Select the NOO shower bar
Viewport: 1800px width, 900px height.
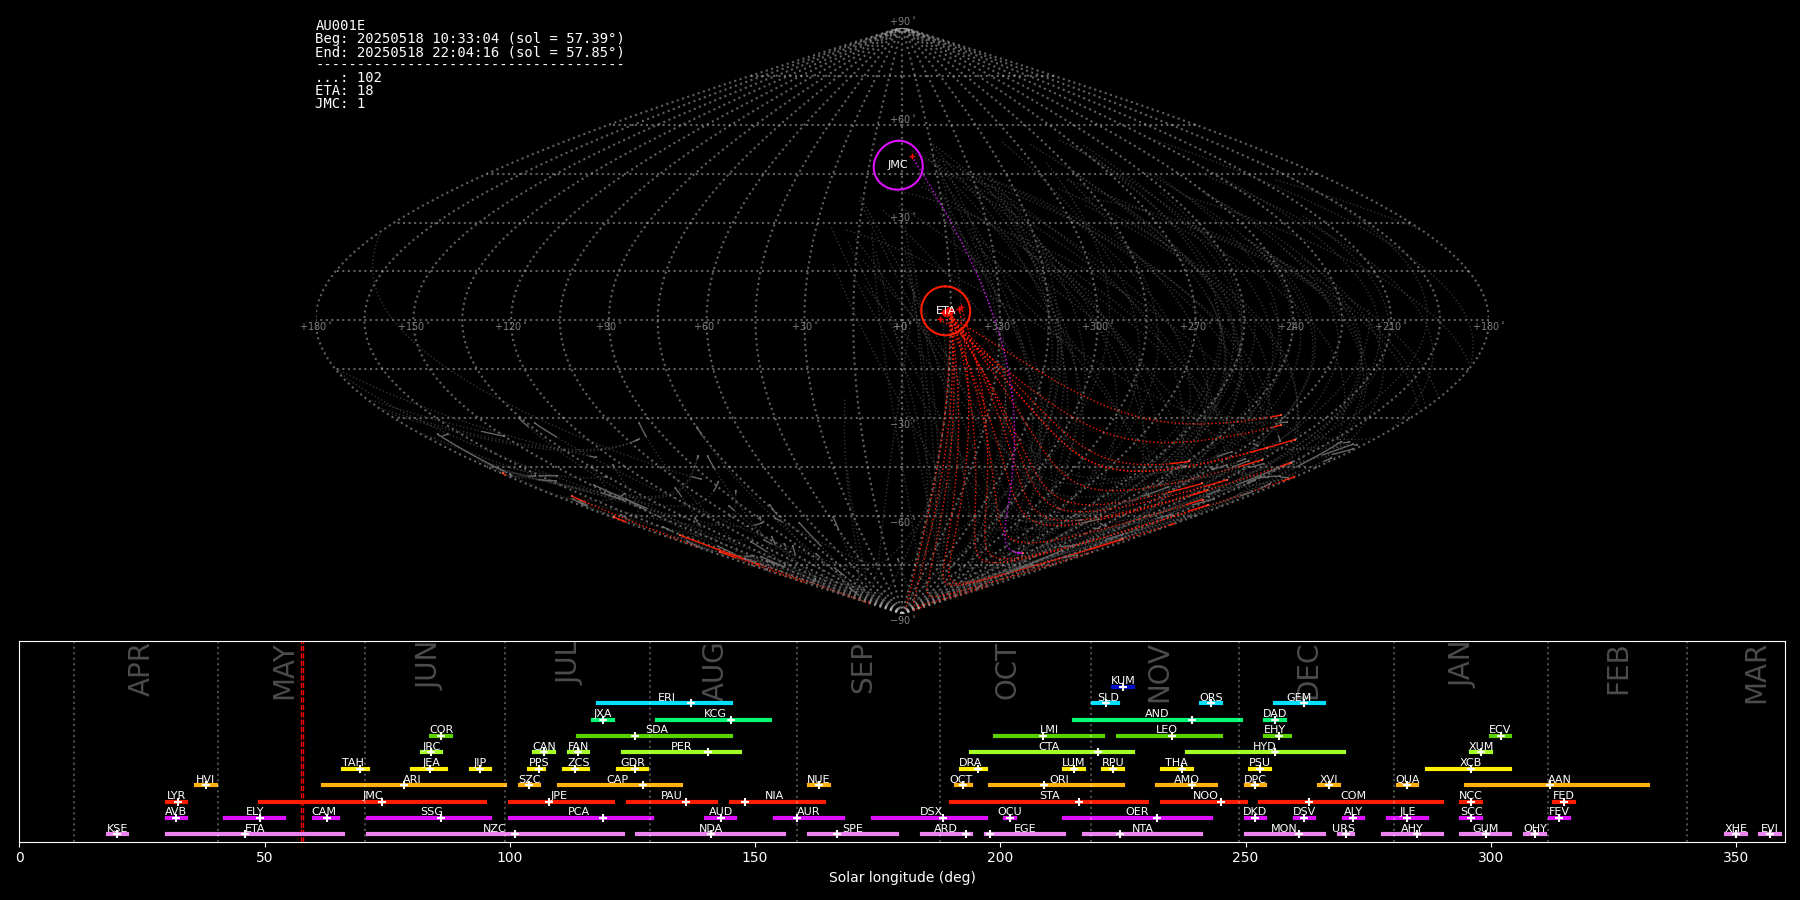pyautogui.click(x=1204, y=802)
